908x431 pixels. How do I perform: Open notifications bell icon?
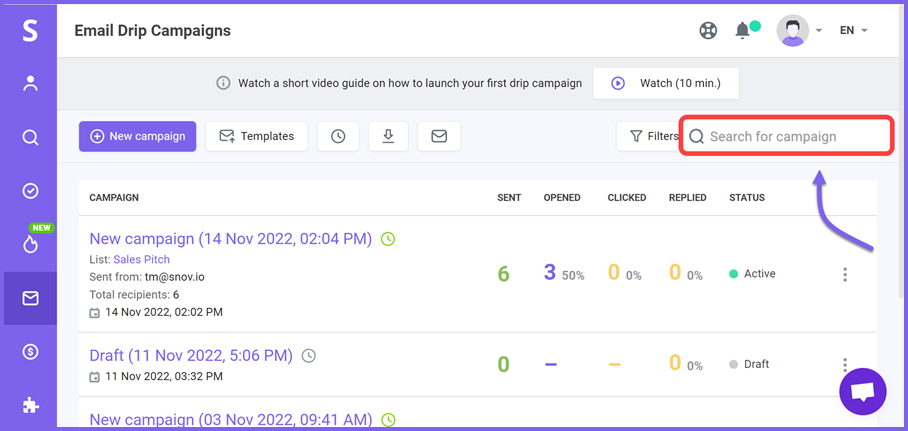coord(742,30)
